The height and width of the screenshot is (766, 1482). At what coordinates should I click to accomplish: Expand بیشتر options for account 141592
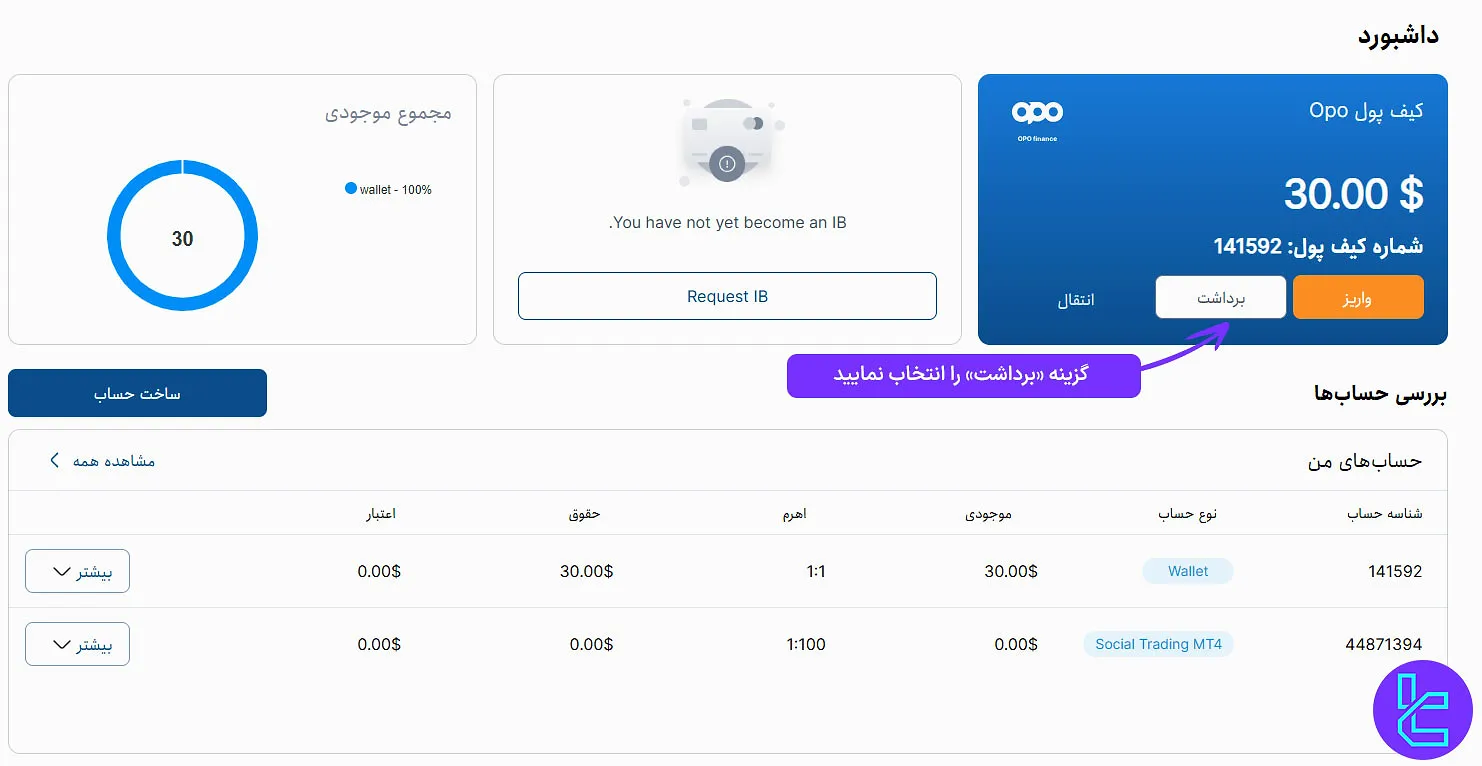pyautogui.click(x=77, y=570)
